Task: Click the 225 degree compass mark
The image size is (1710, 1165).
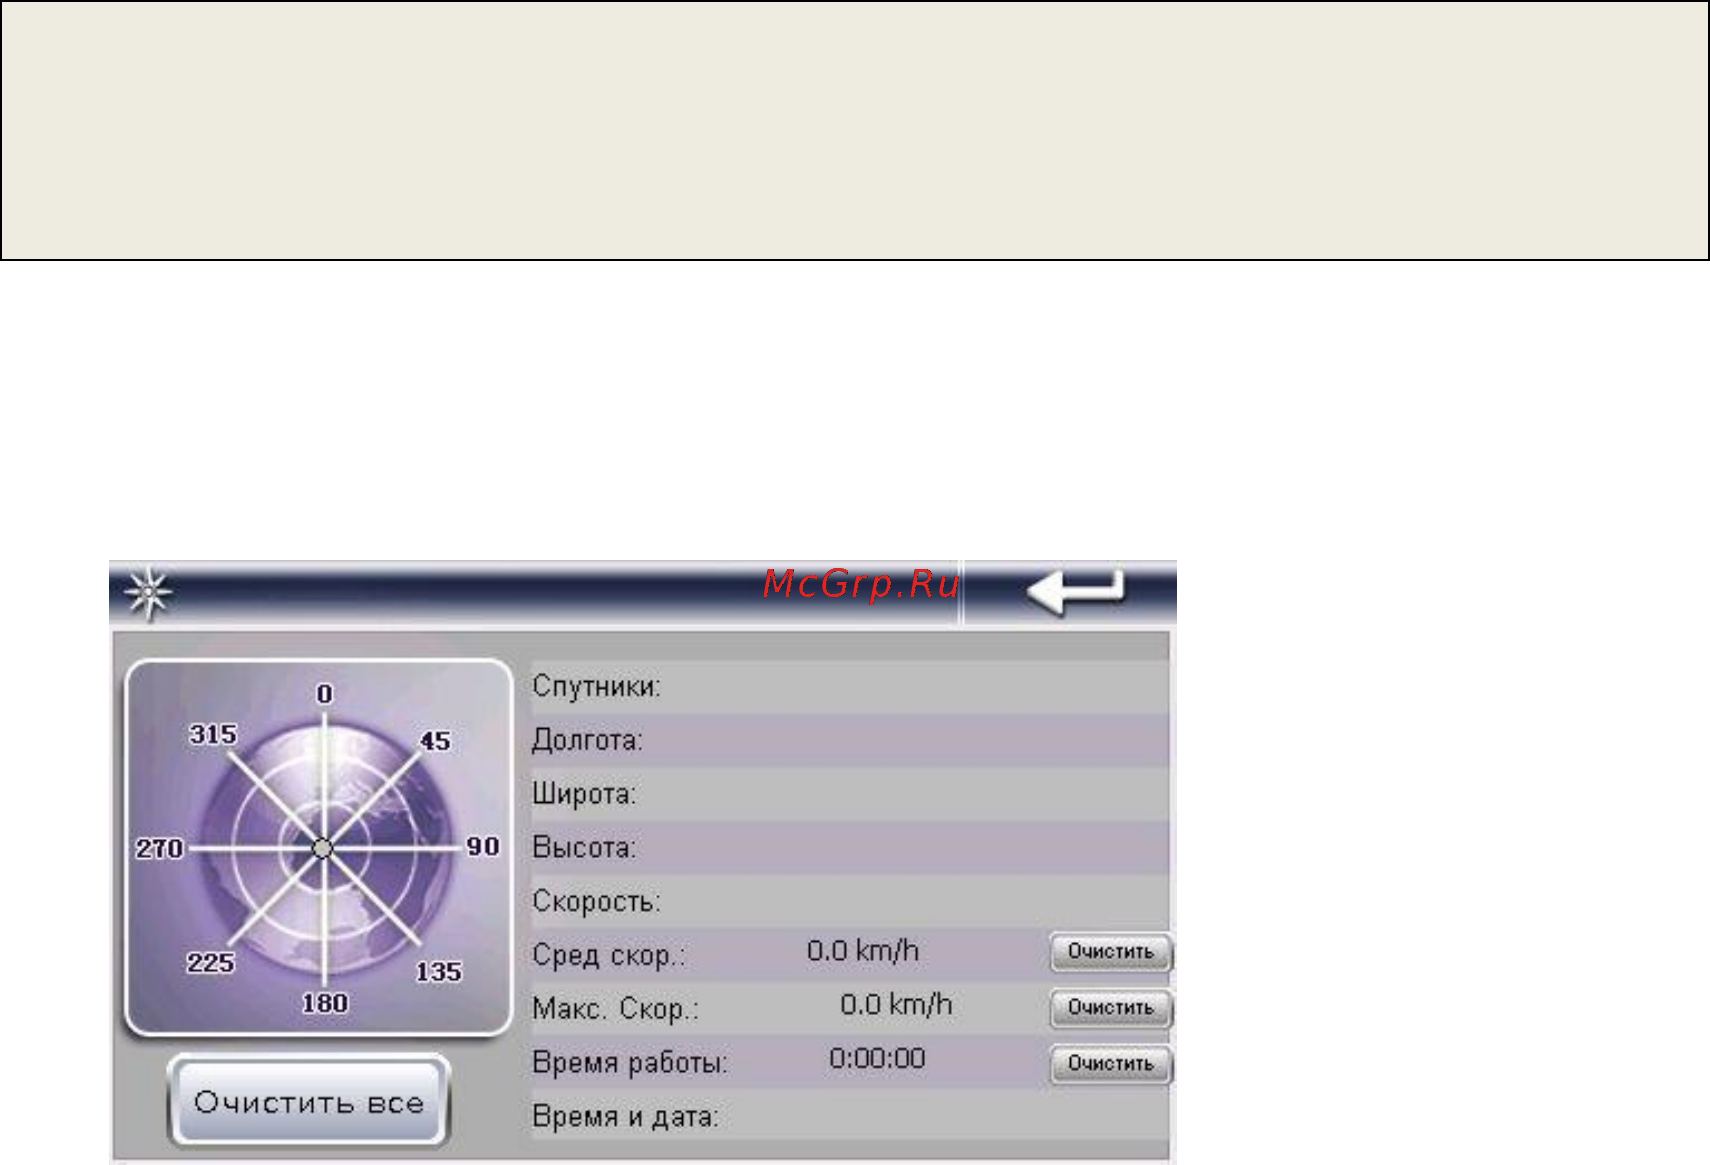Action: pos(211,962)
